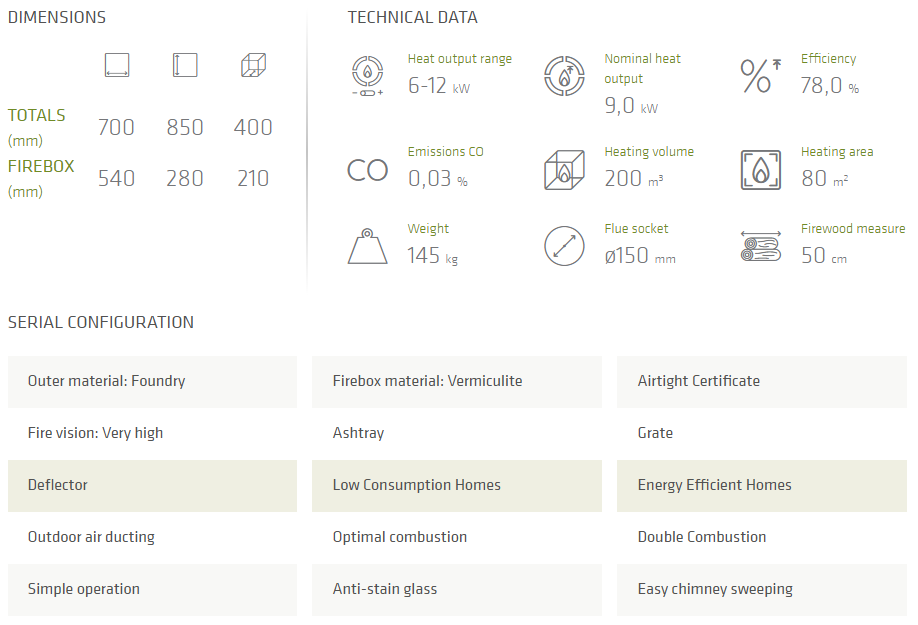Click the Serial Configuration heading

click(101, 322)
